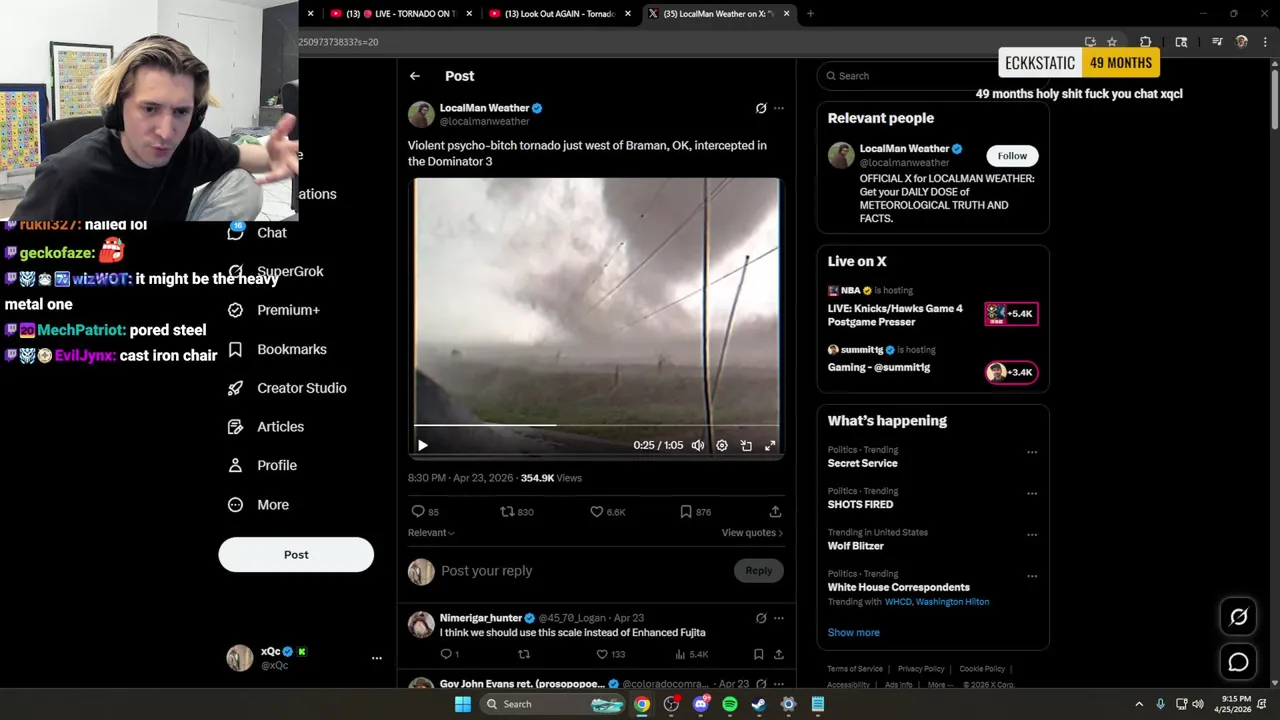Reply to Nimerigar_hunter's comment
The height and width of the screenshot is (720, 1280).
[446, 655]
